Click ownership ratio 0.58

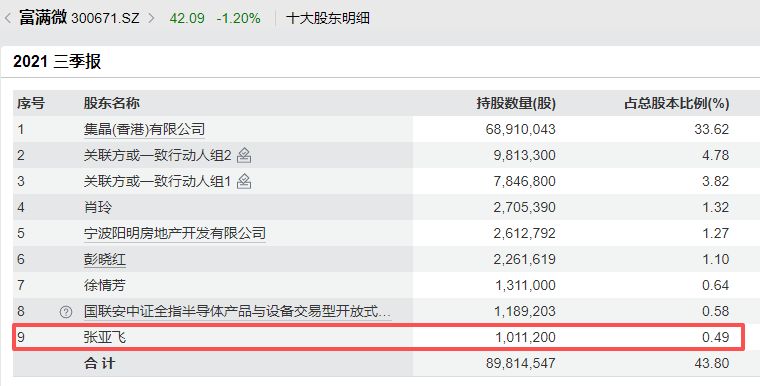click(715, 311)
